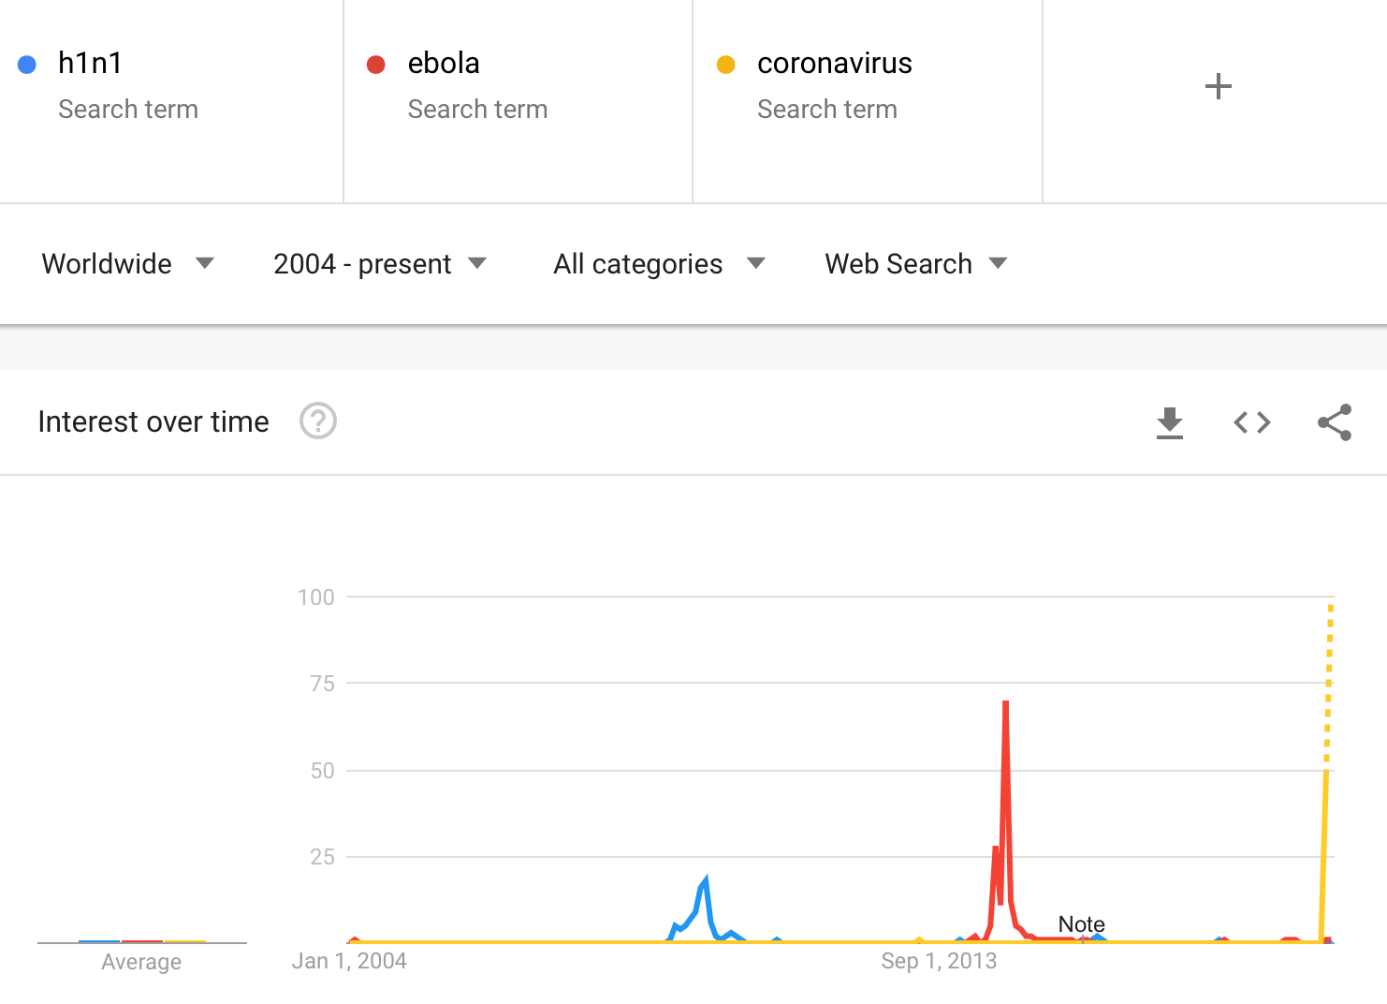Open the Web Search type dropdown

pyautogui.click(x=916, y=264)
